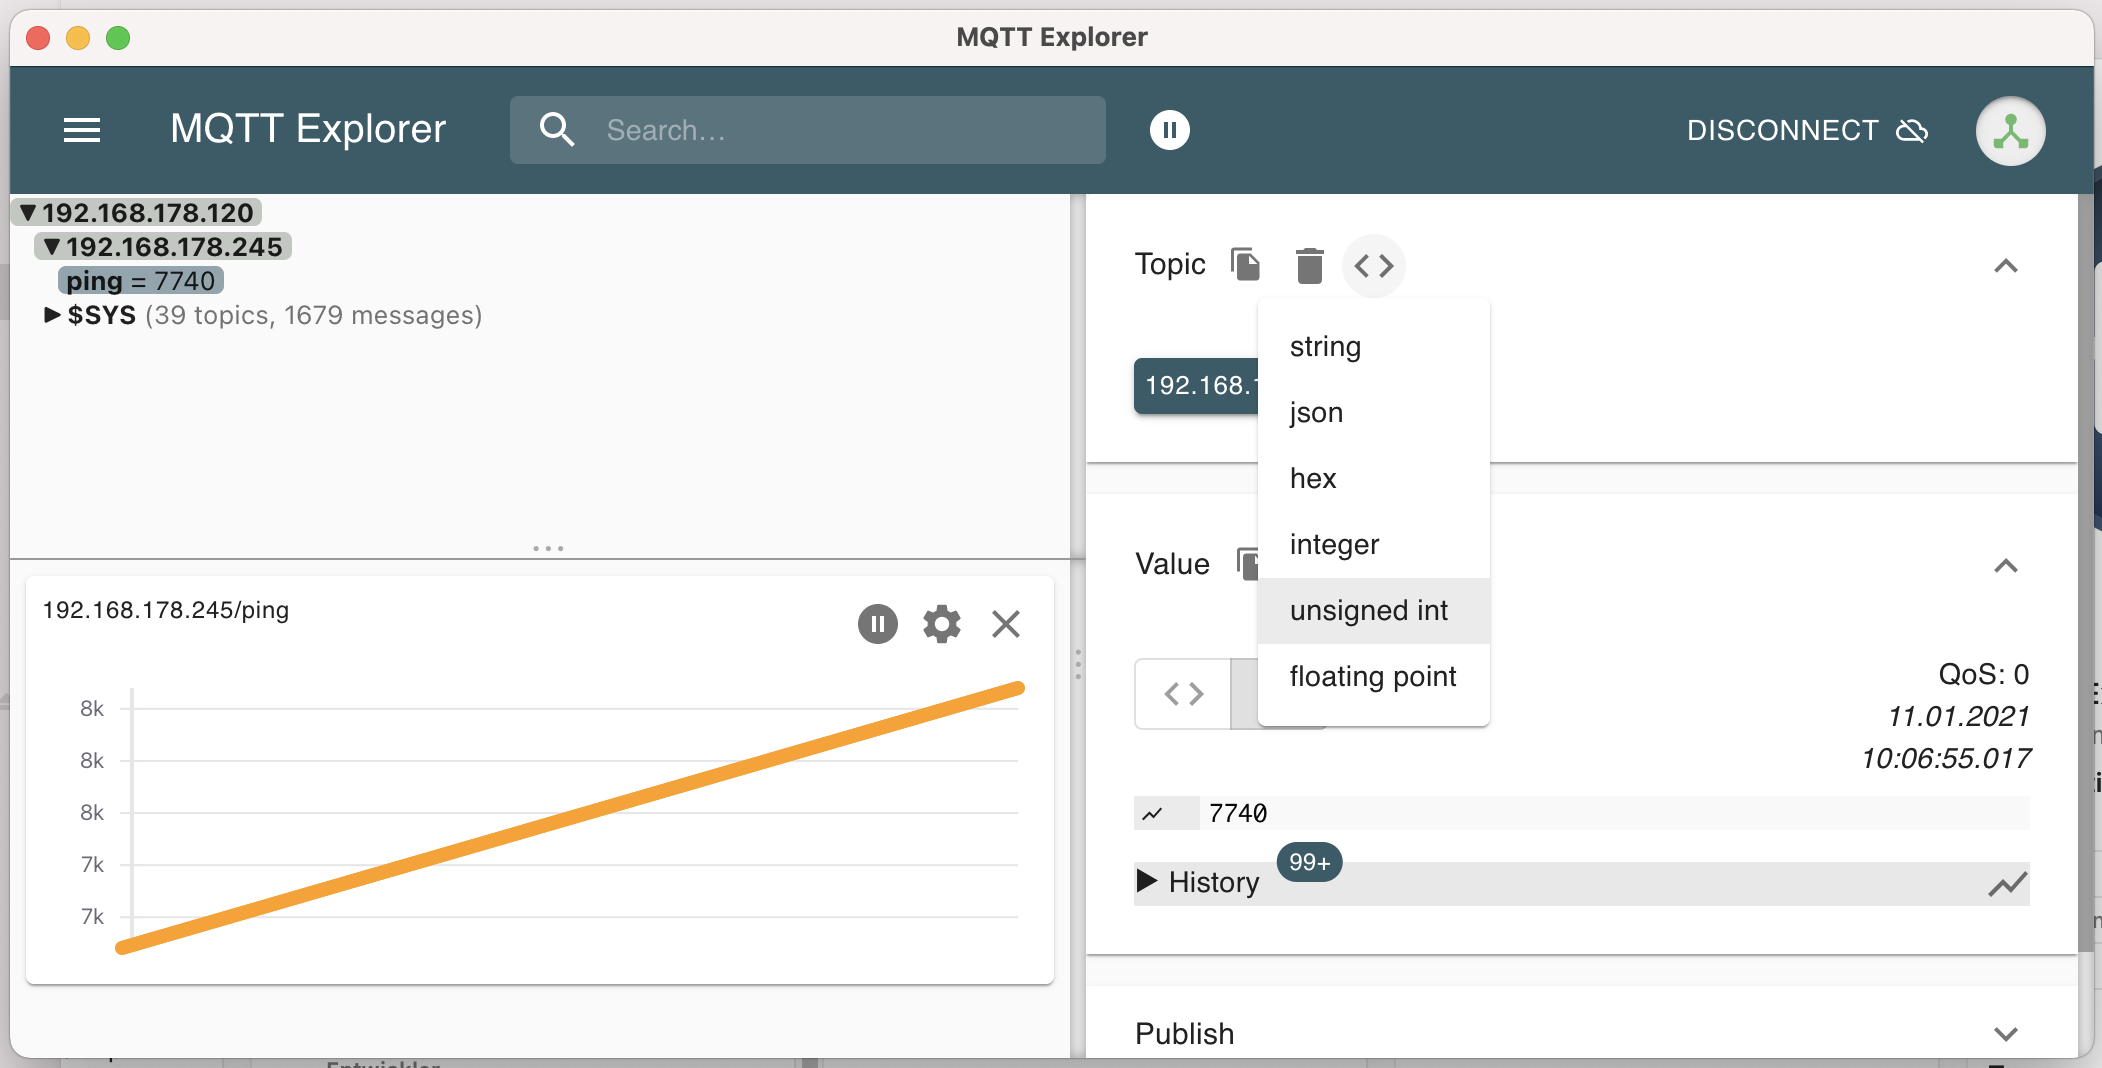Screen dimensions: 2102x1068
Task: Click the 7740 value text
Action: click(x=1238, y=813)
